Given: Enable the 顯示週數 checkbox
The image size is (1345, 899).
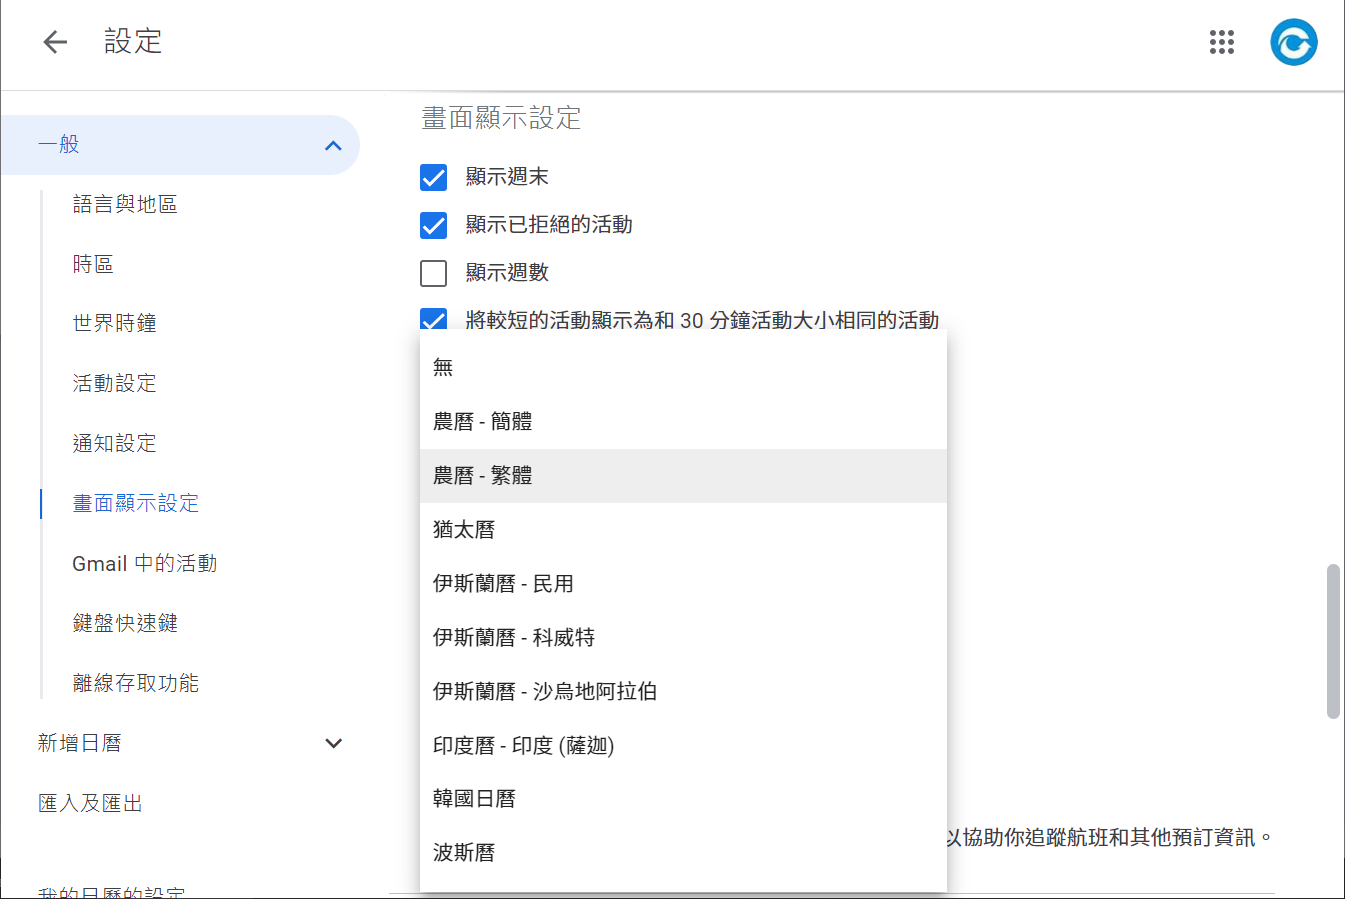Looking at the screenshot, I should [x=433, y=273].
